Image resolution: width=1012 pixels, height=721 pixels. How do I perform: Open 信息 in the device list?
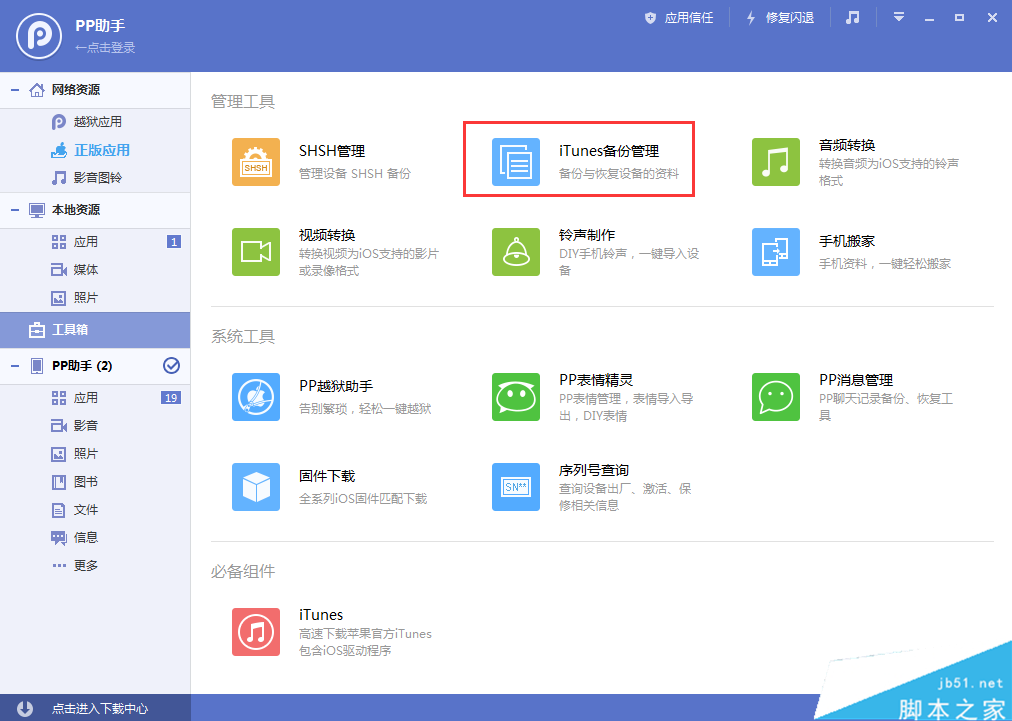pyautogui.click(x=96, y=538)
